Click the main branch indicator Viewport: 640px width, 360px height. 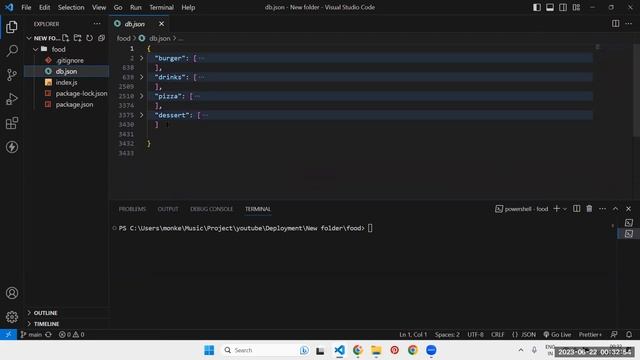pyautogui.click(x=31, y=334)
